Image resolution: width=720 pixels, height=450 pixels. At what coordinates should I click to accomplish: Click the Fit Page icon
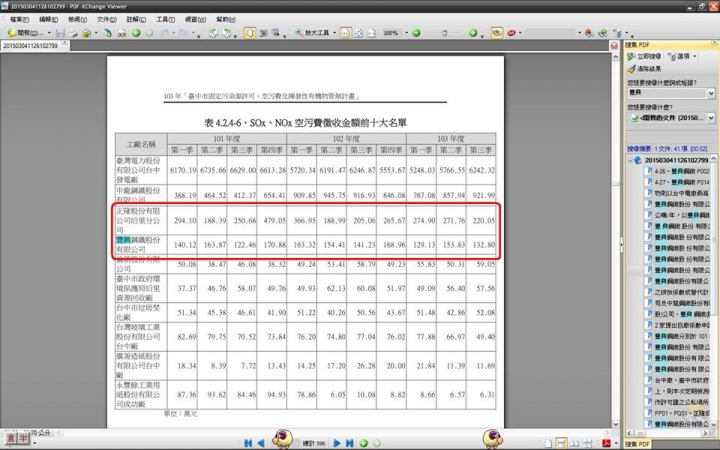click(359, 33)
